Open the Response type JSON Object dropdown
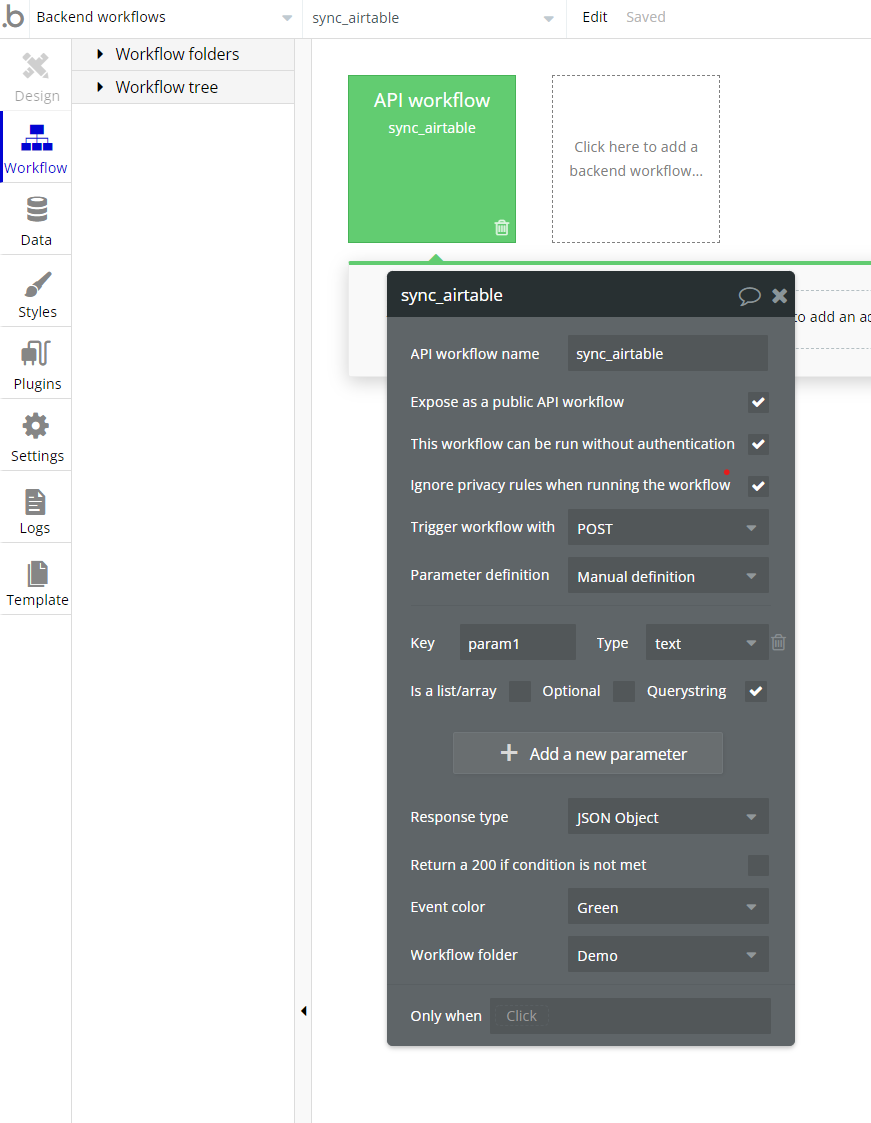 coord(668,816)
